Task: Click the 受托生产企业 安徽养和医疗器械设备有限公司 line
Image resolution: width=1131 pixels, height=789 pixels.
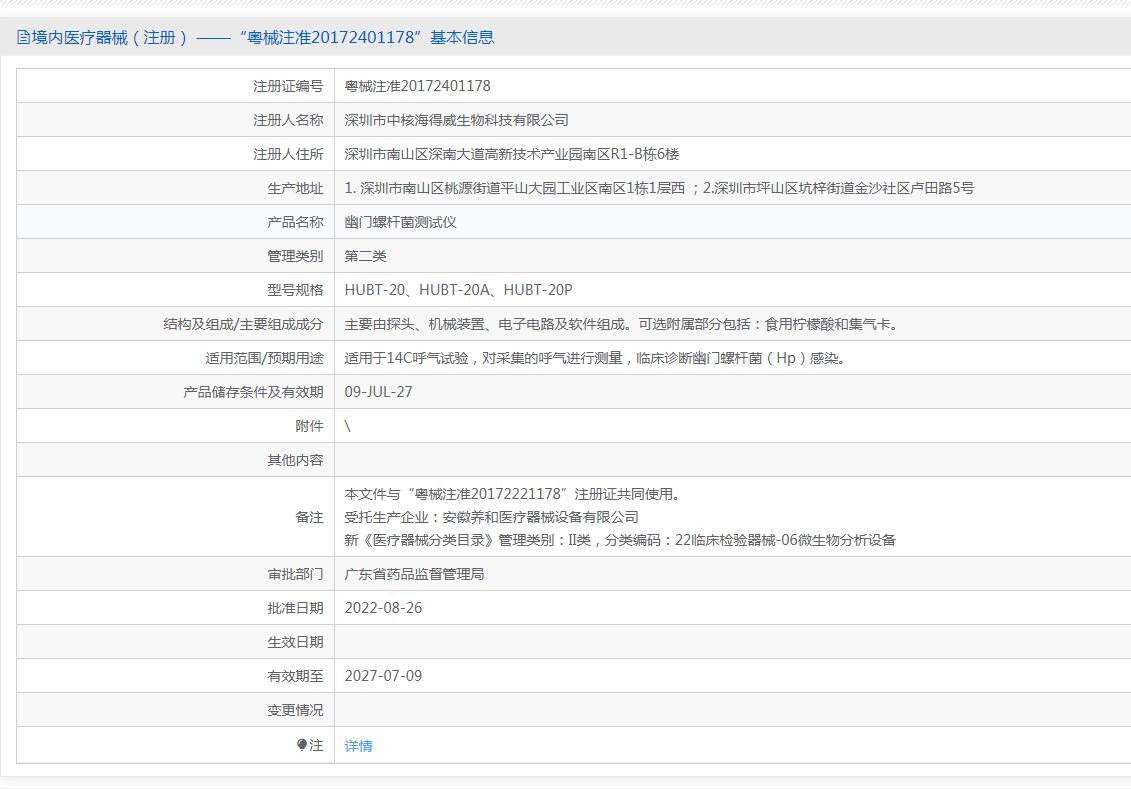Action: click(491, 517)
